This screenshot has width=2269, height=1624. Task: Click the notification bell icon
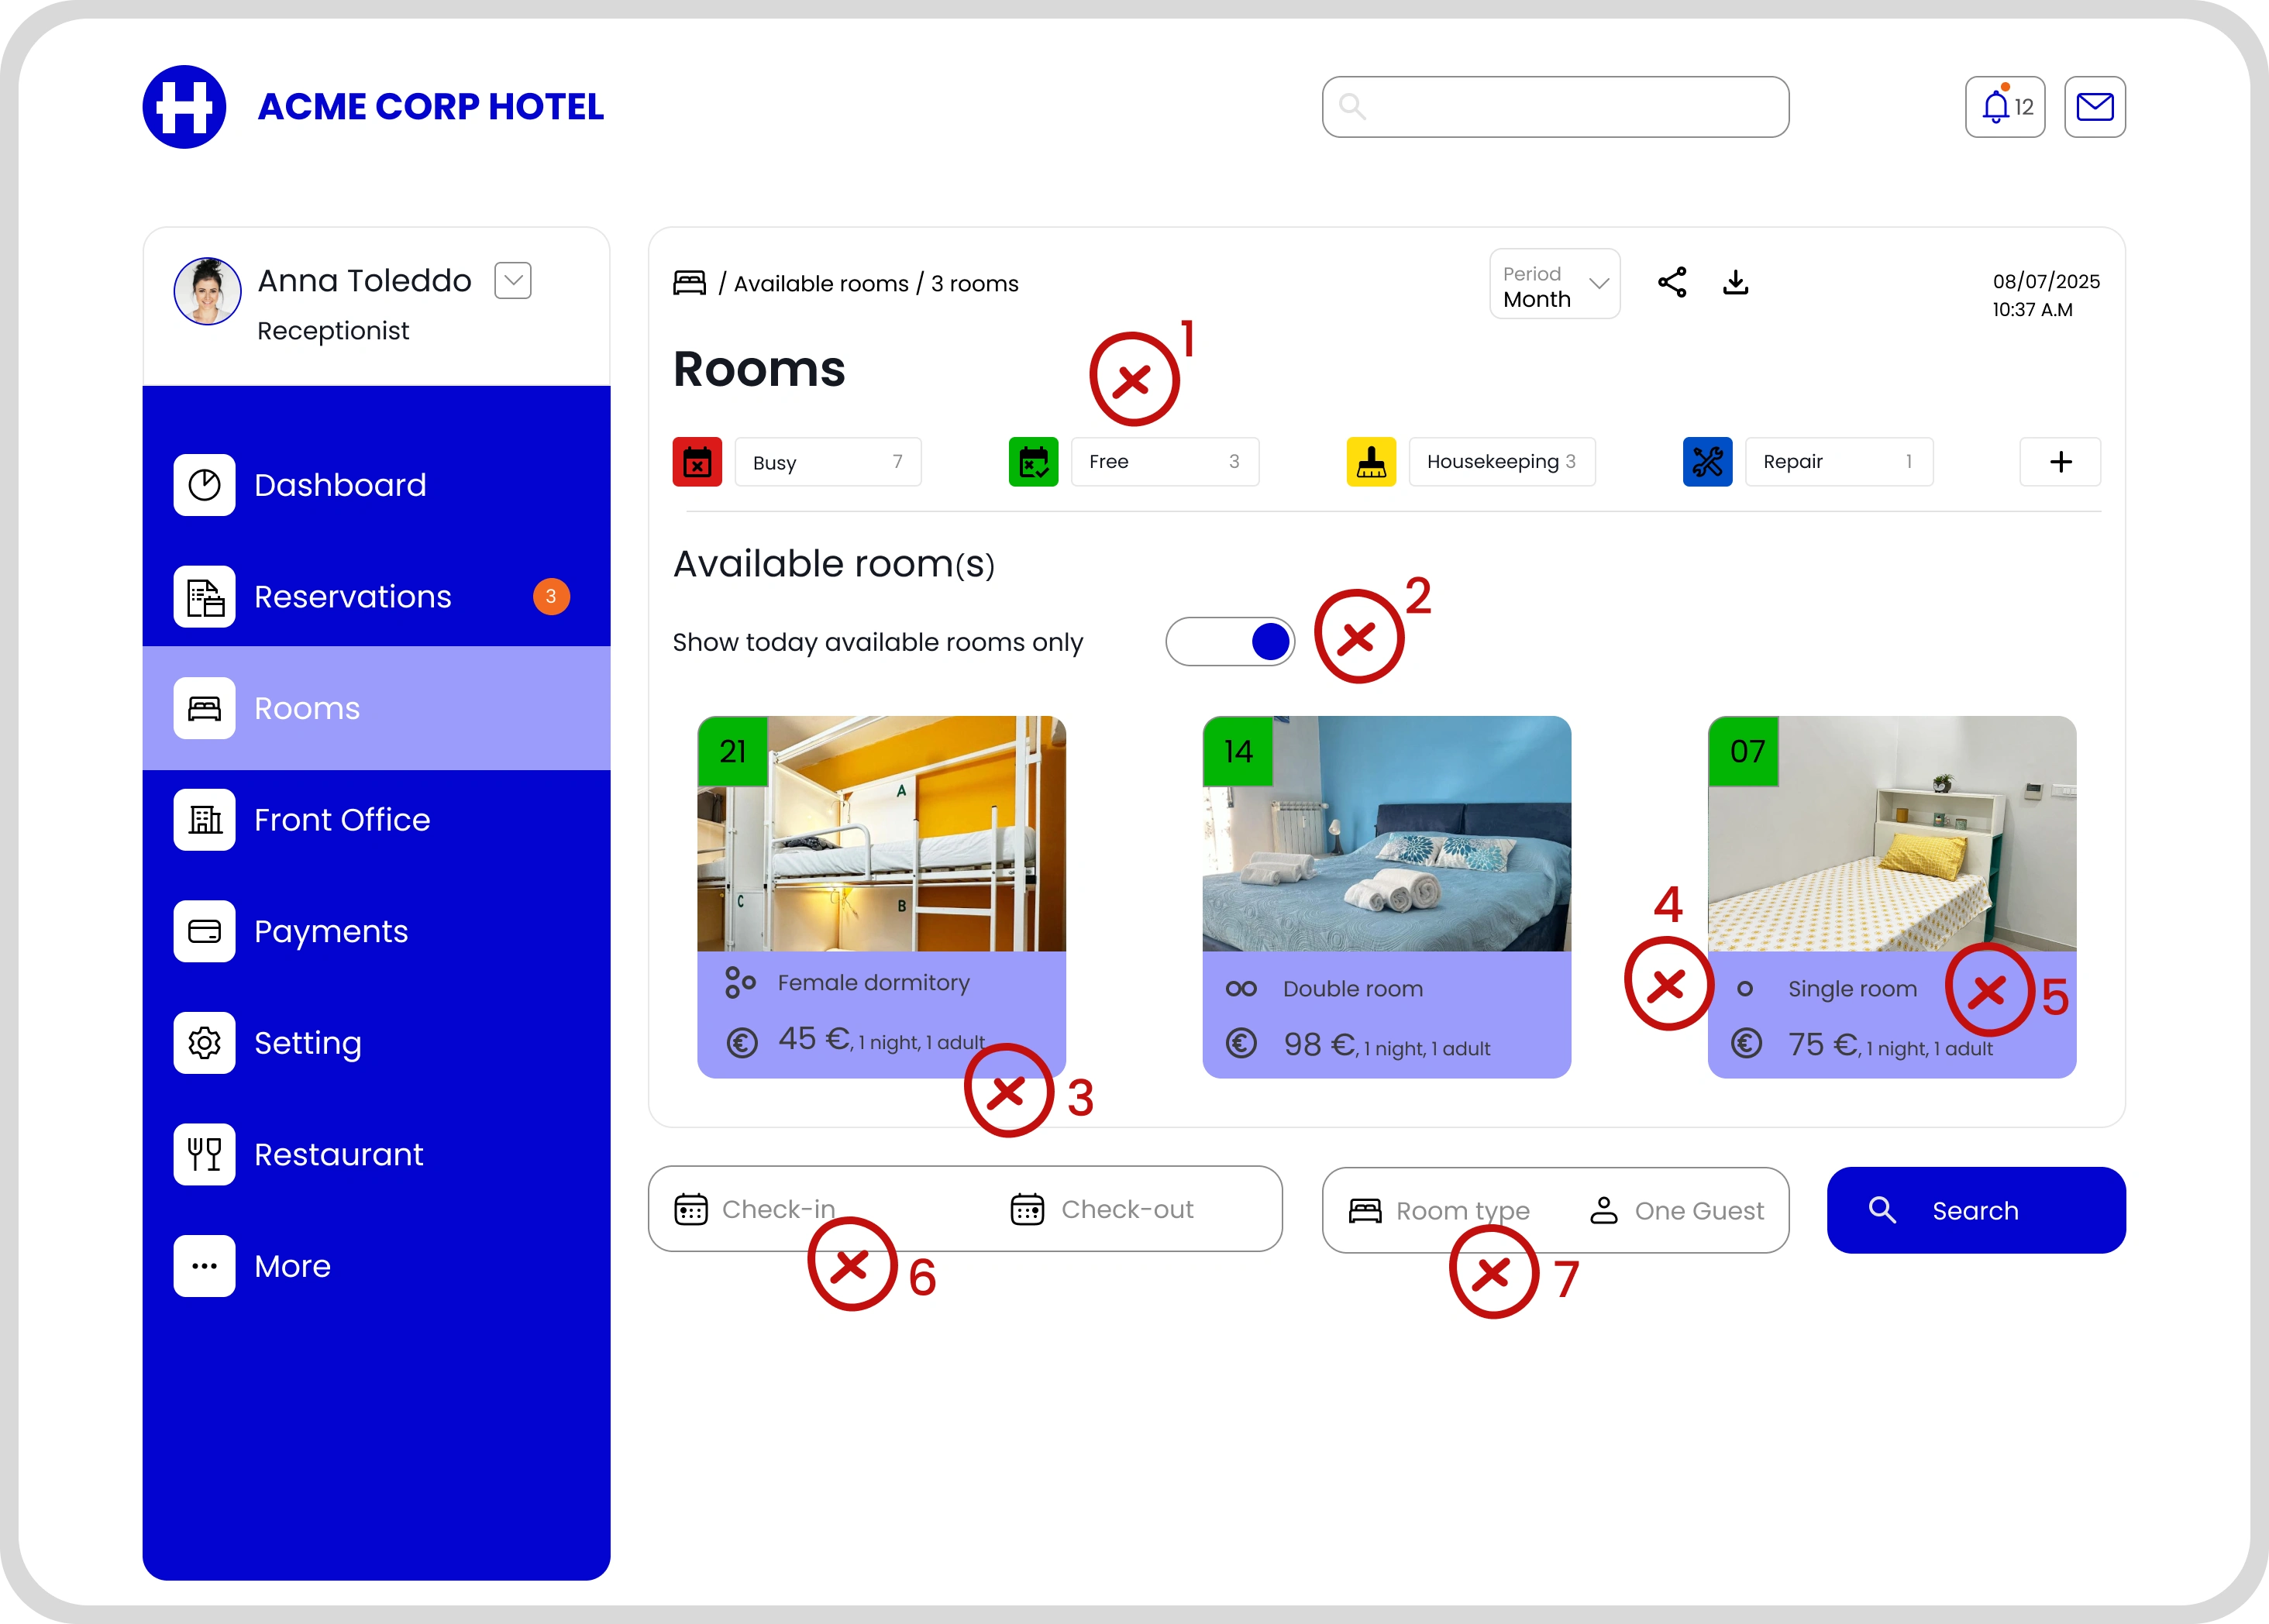[1996, 107]
